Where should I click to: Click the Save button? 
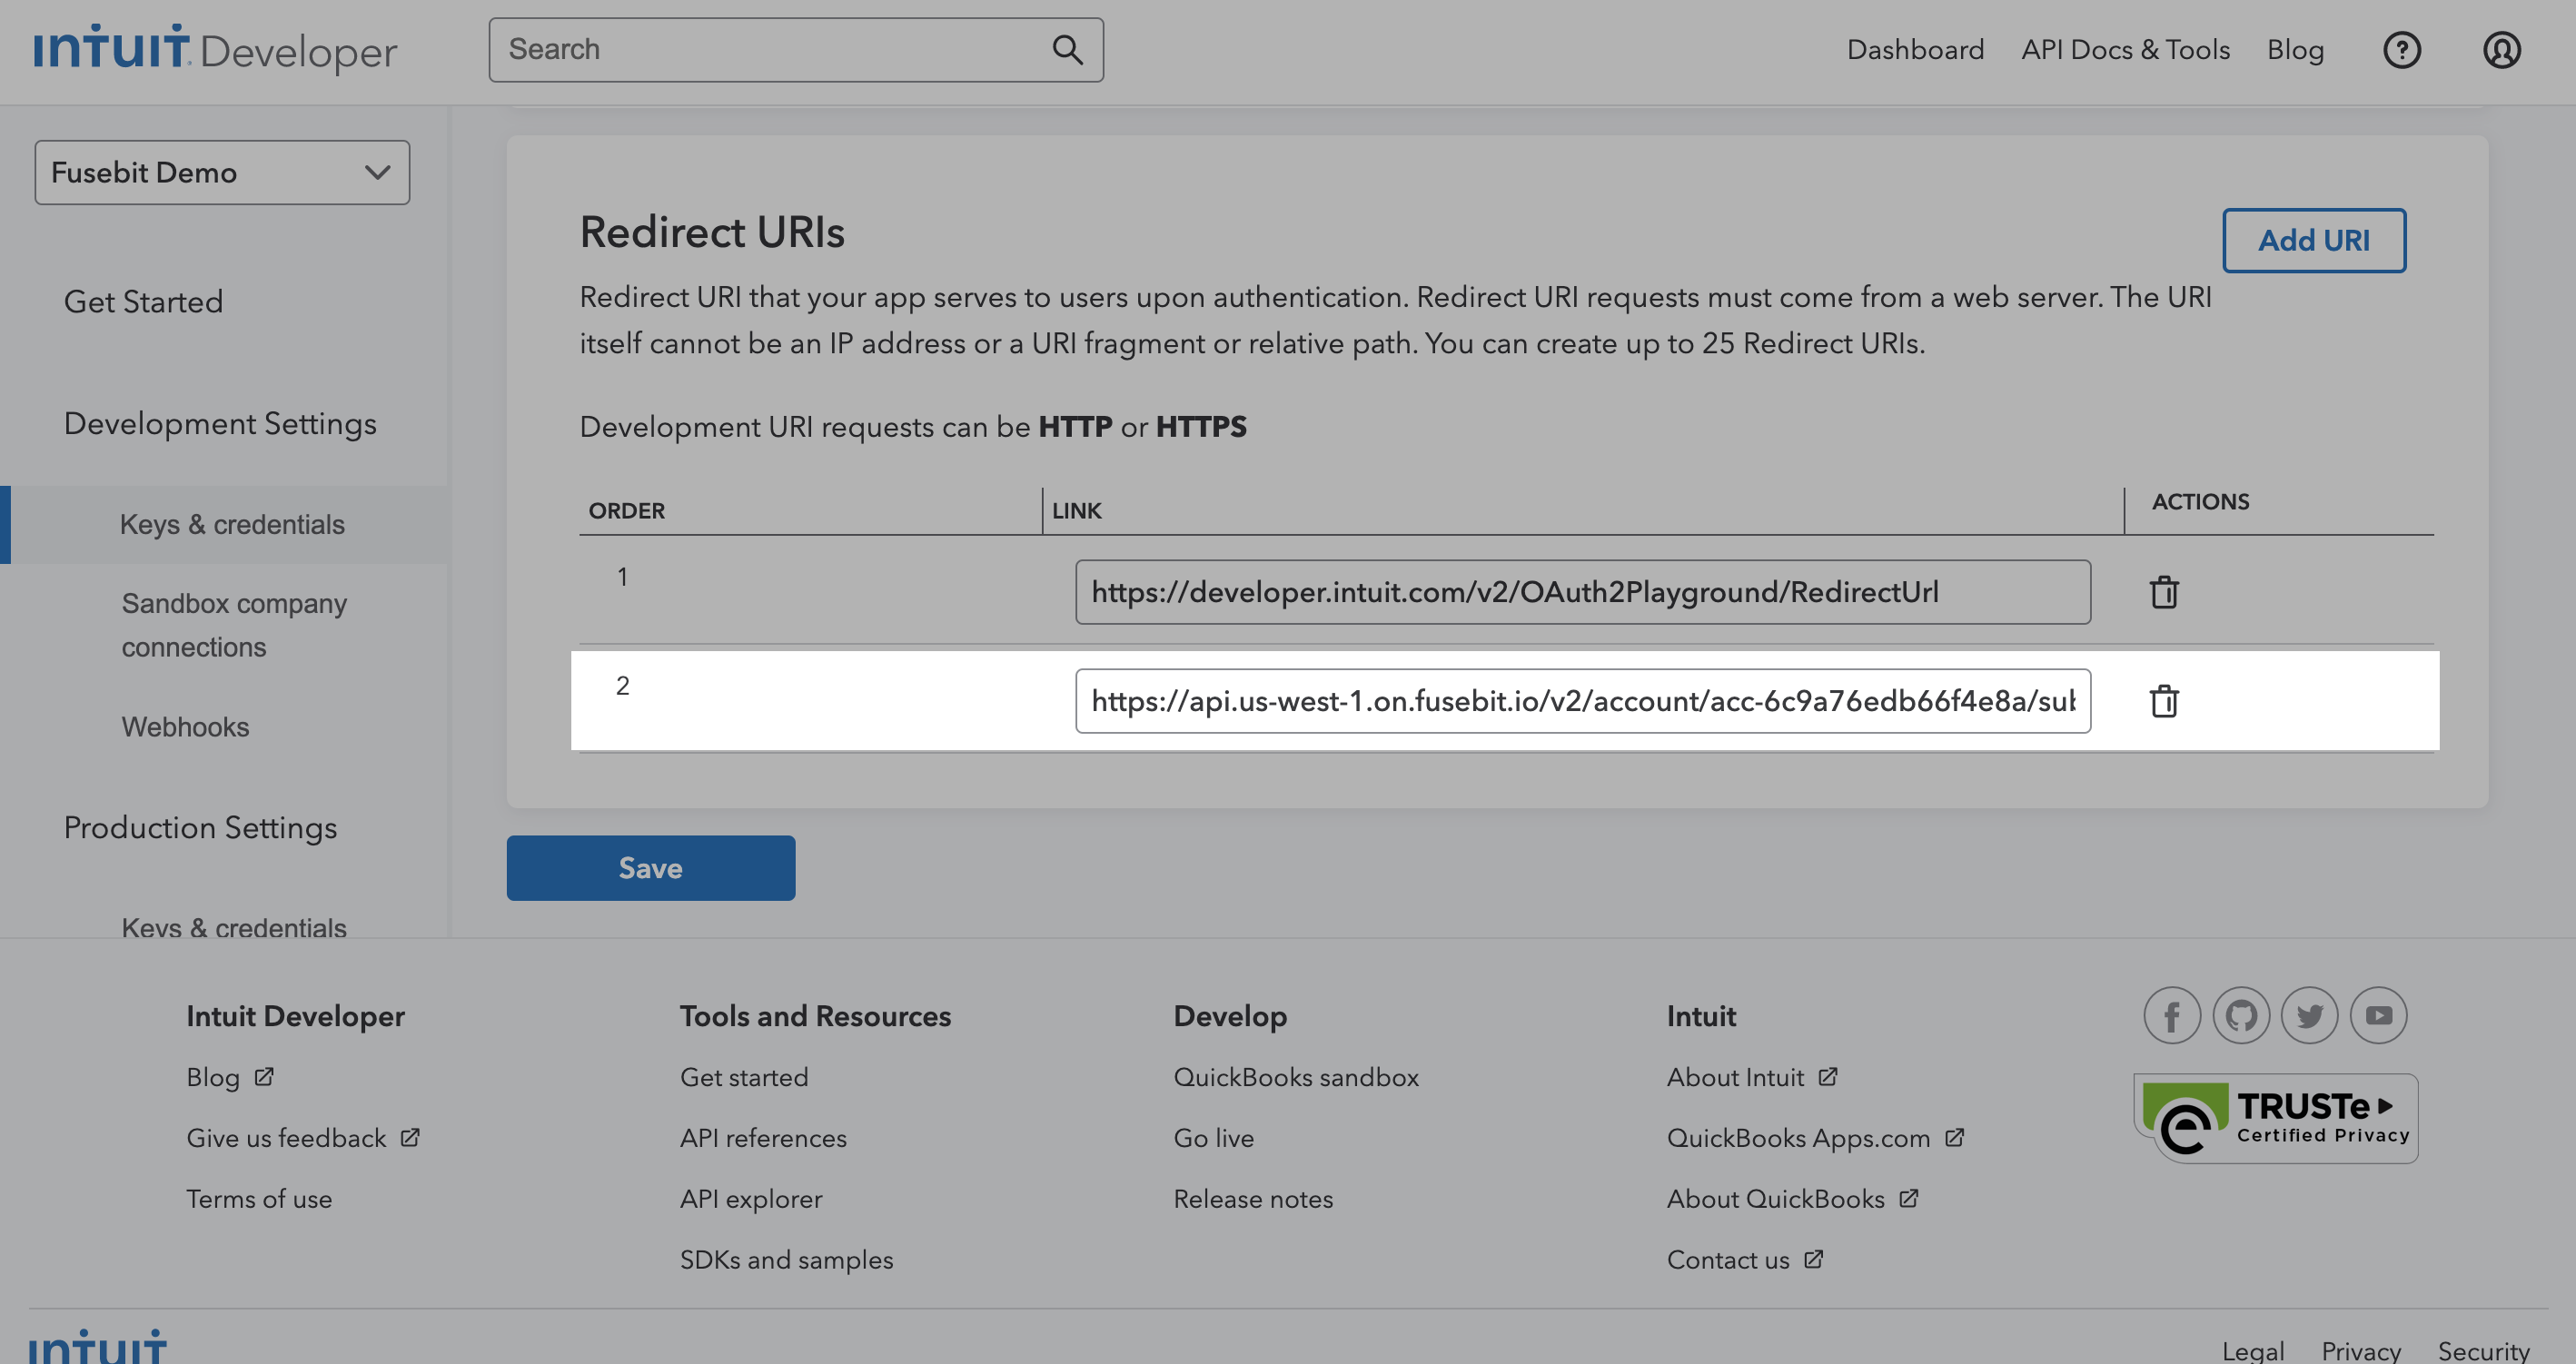point(651,868)
